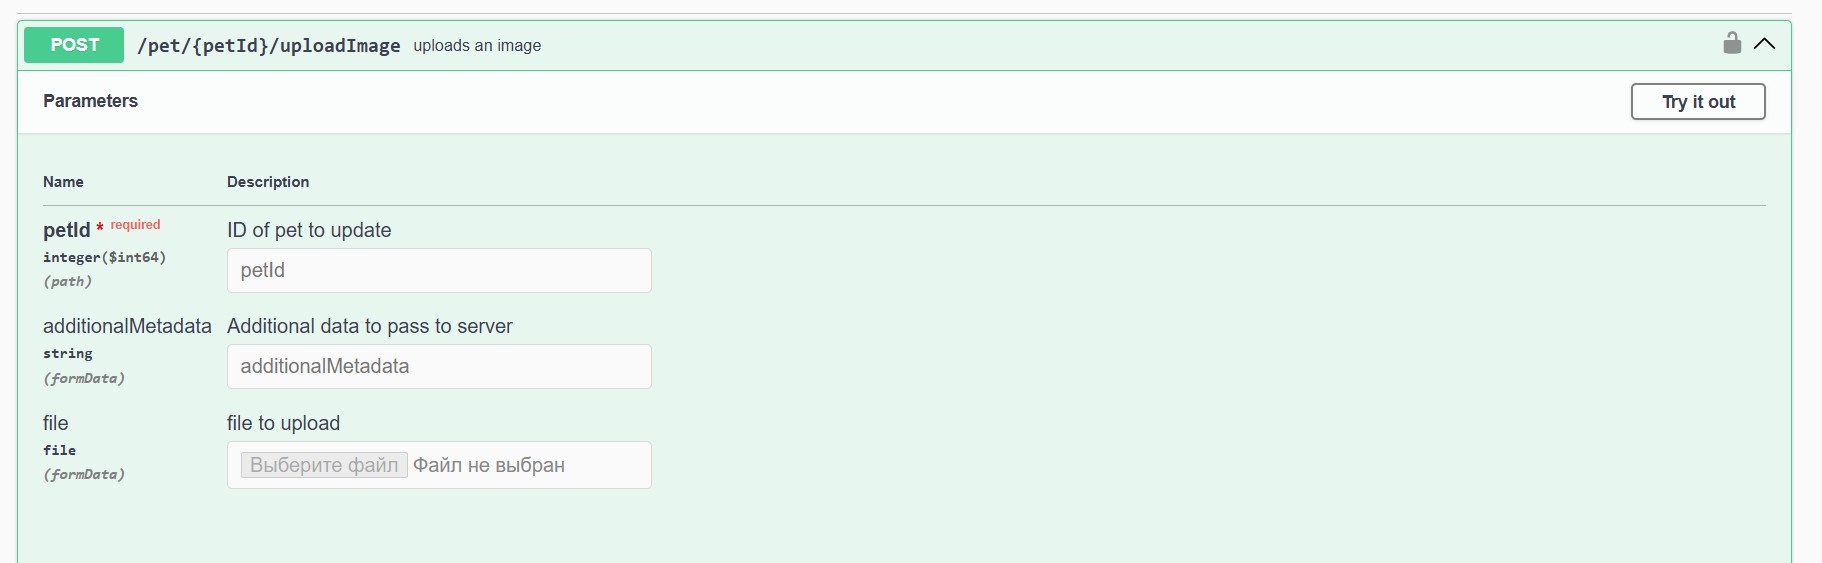
Task: Click the Description column header
Action: tap(268, 182)
